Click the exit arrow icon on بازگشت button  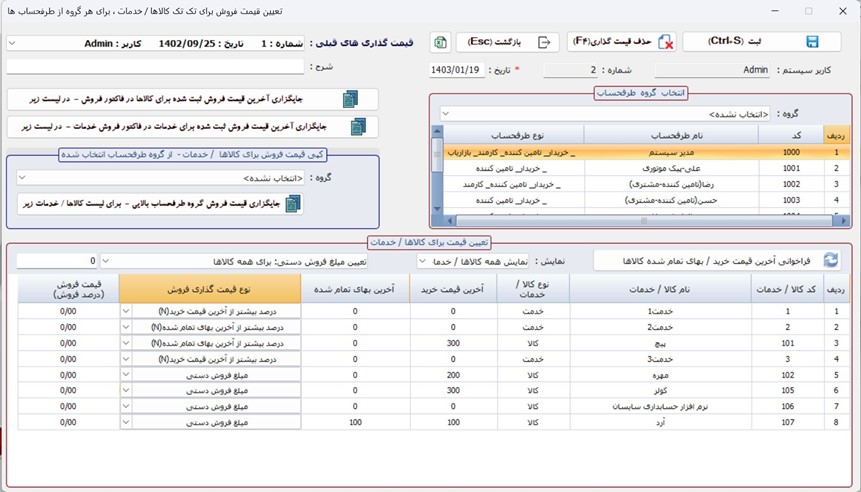tap(545, 42)
